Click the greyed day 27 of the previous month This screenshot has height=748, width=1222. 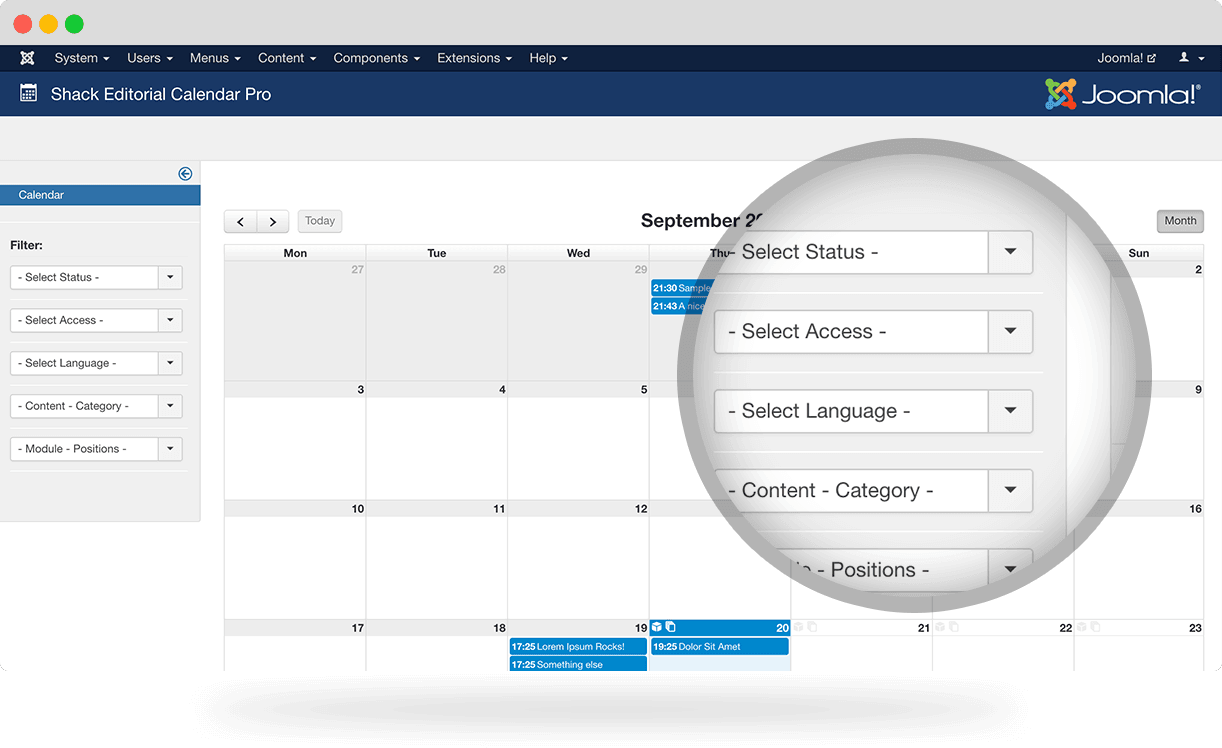point(358,270)
